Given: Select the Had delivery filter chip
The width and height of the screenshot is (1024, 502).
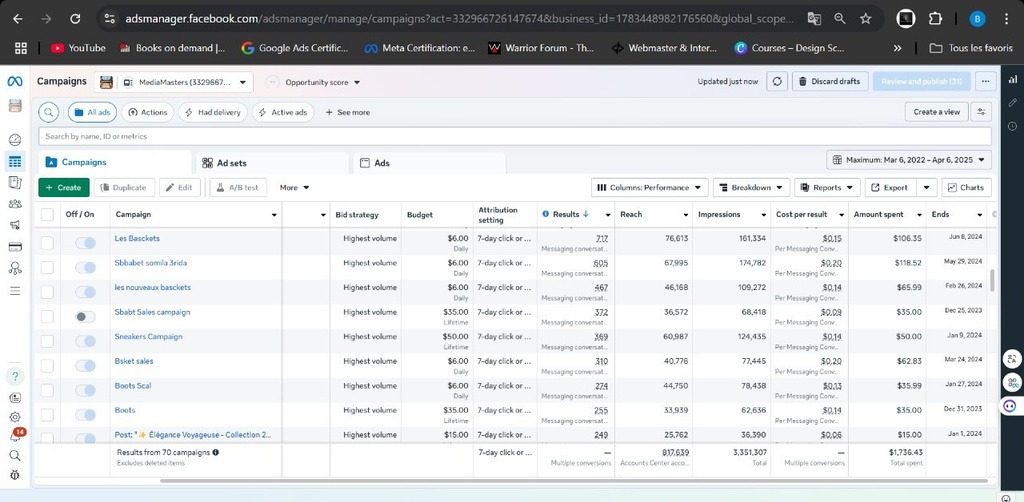Looking at the screenshot, I should [213, 112].
